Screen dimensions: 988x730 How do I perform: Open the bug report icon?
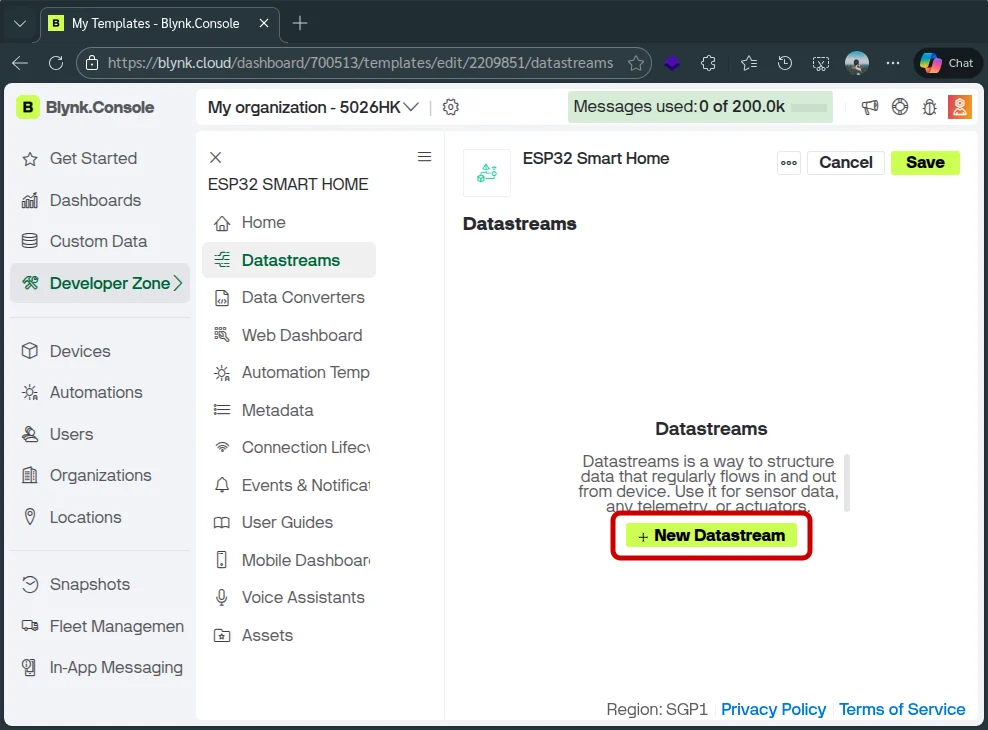pos(929,107)
